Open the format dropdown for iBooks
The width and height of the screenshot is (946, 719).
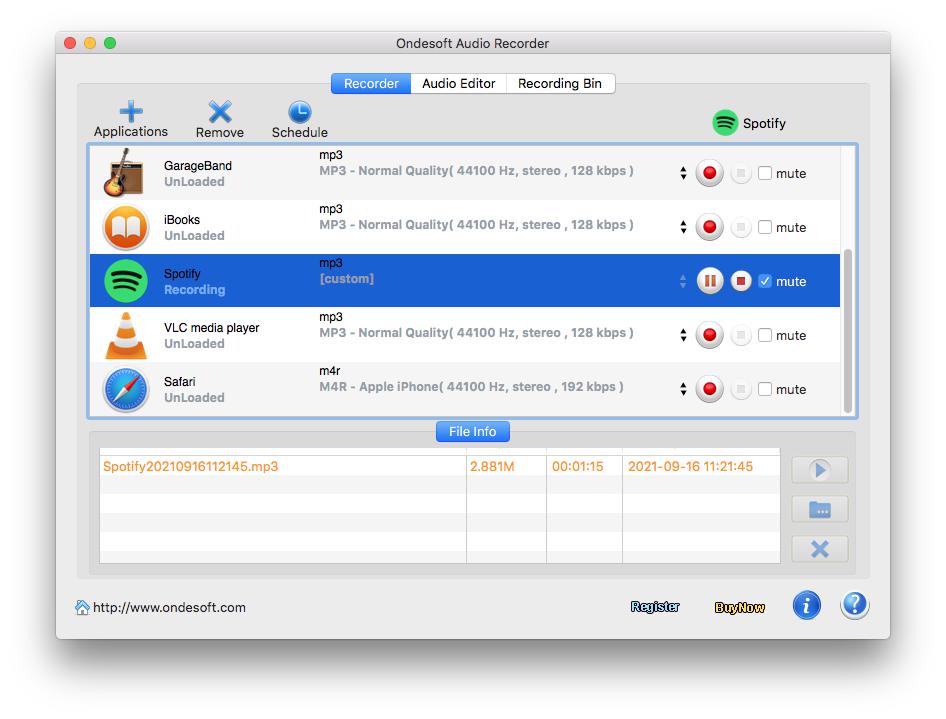[x=683, y=227]
